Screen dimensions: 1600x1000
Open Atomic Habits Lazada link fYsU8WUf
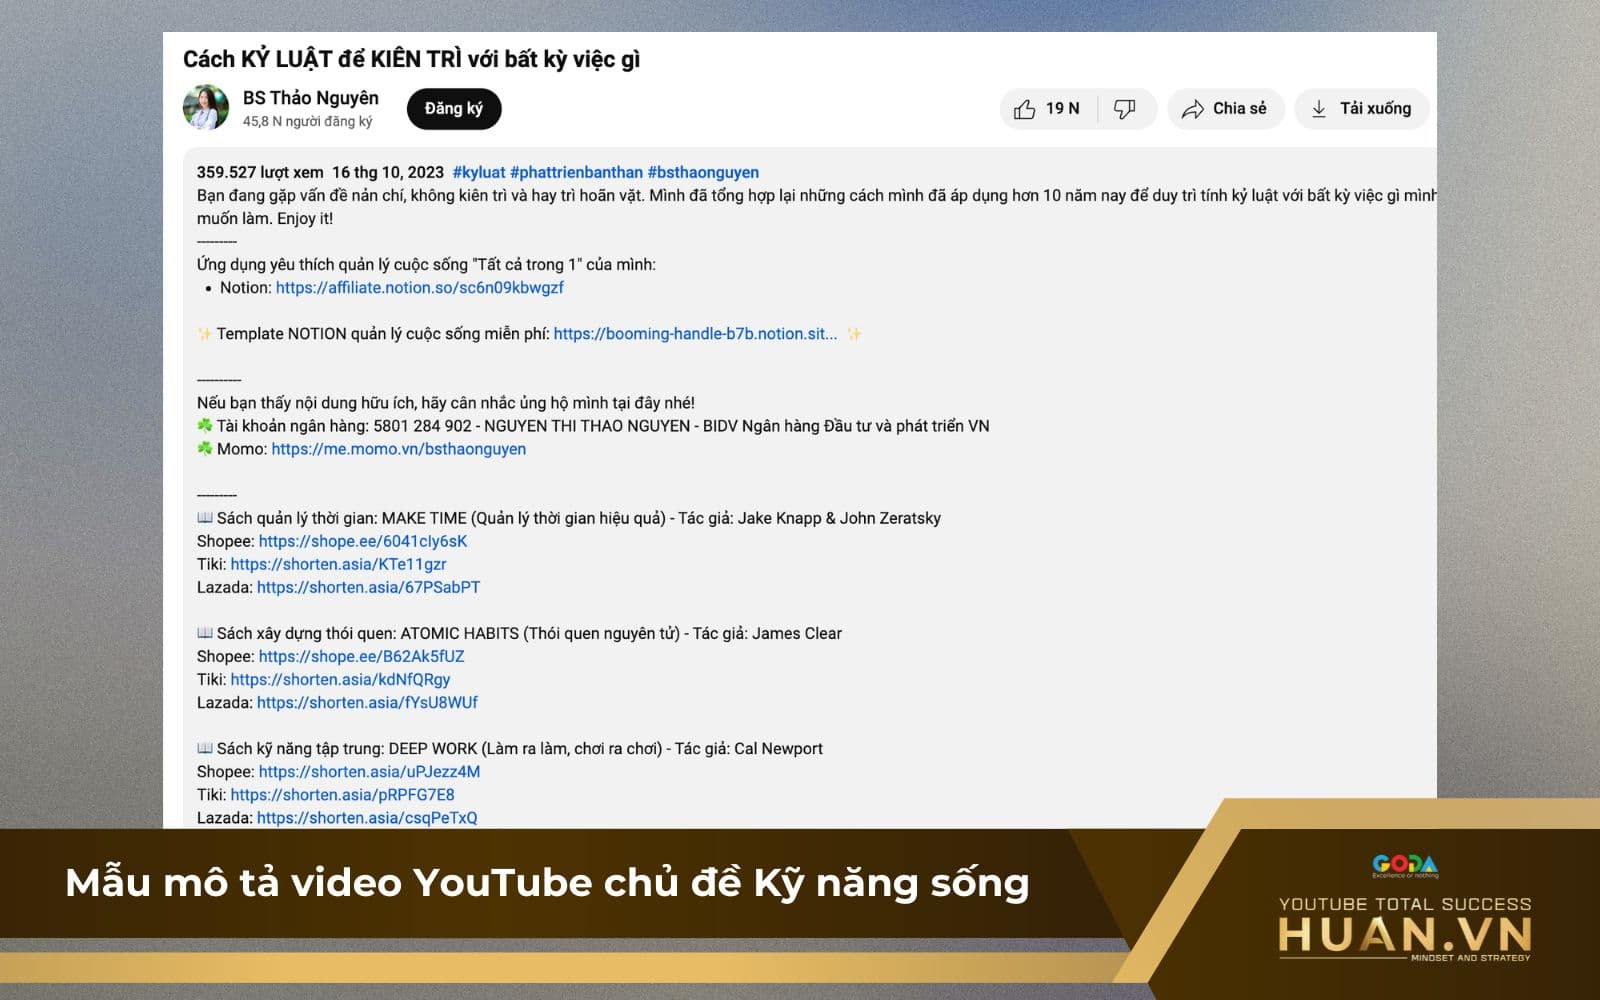click(x=367, y=702)
